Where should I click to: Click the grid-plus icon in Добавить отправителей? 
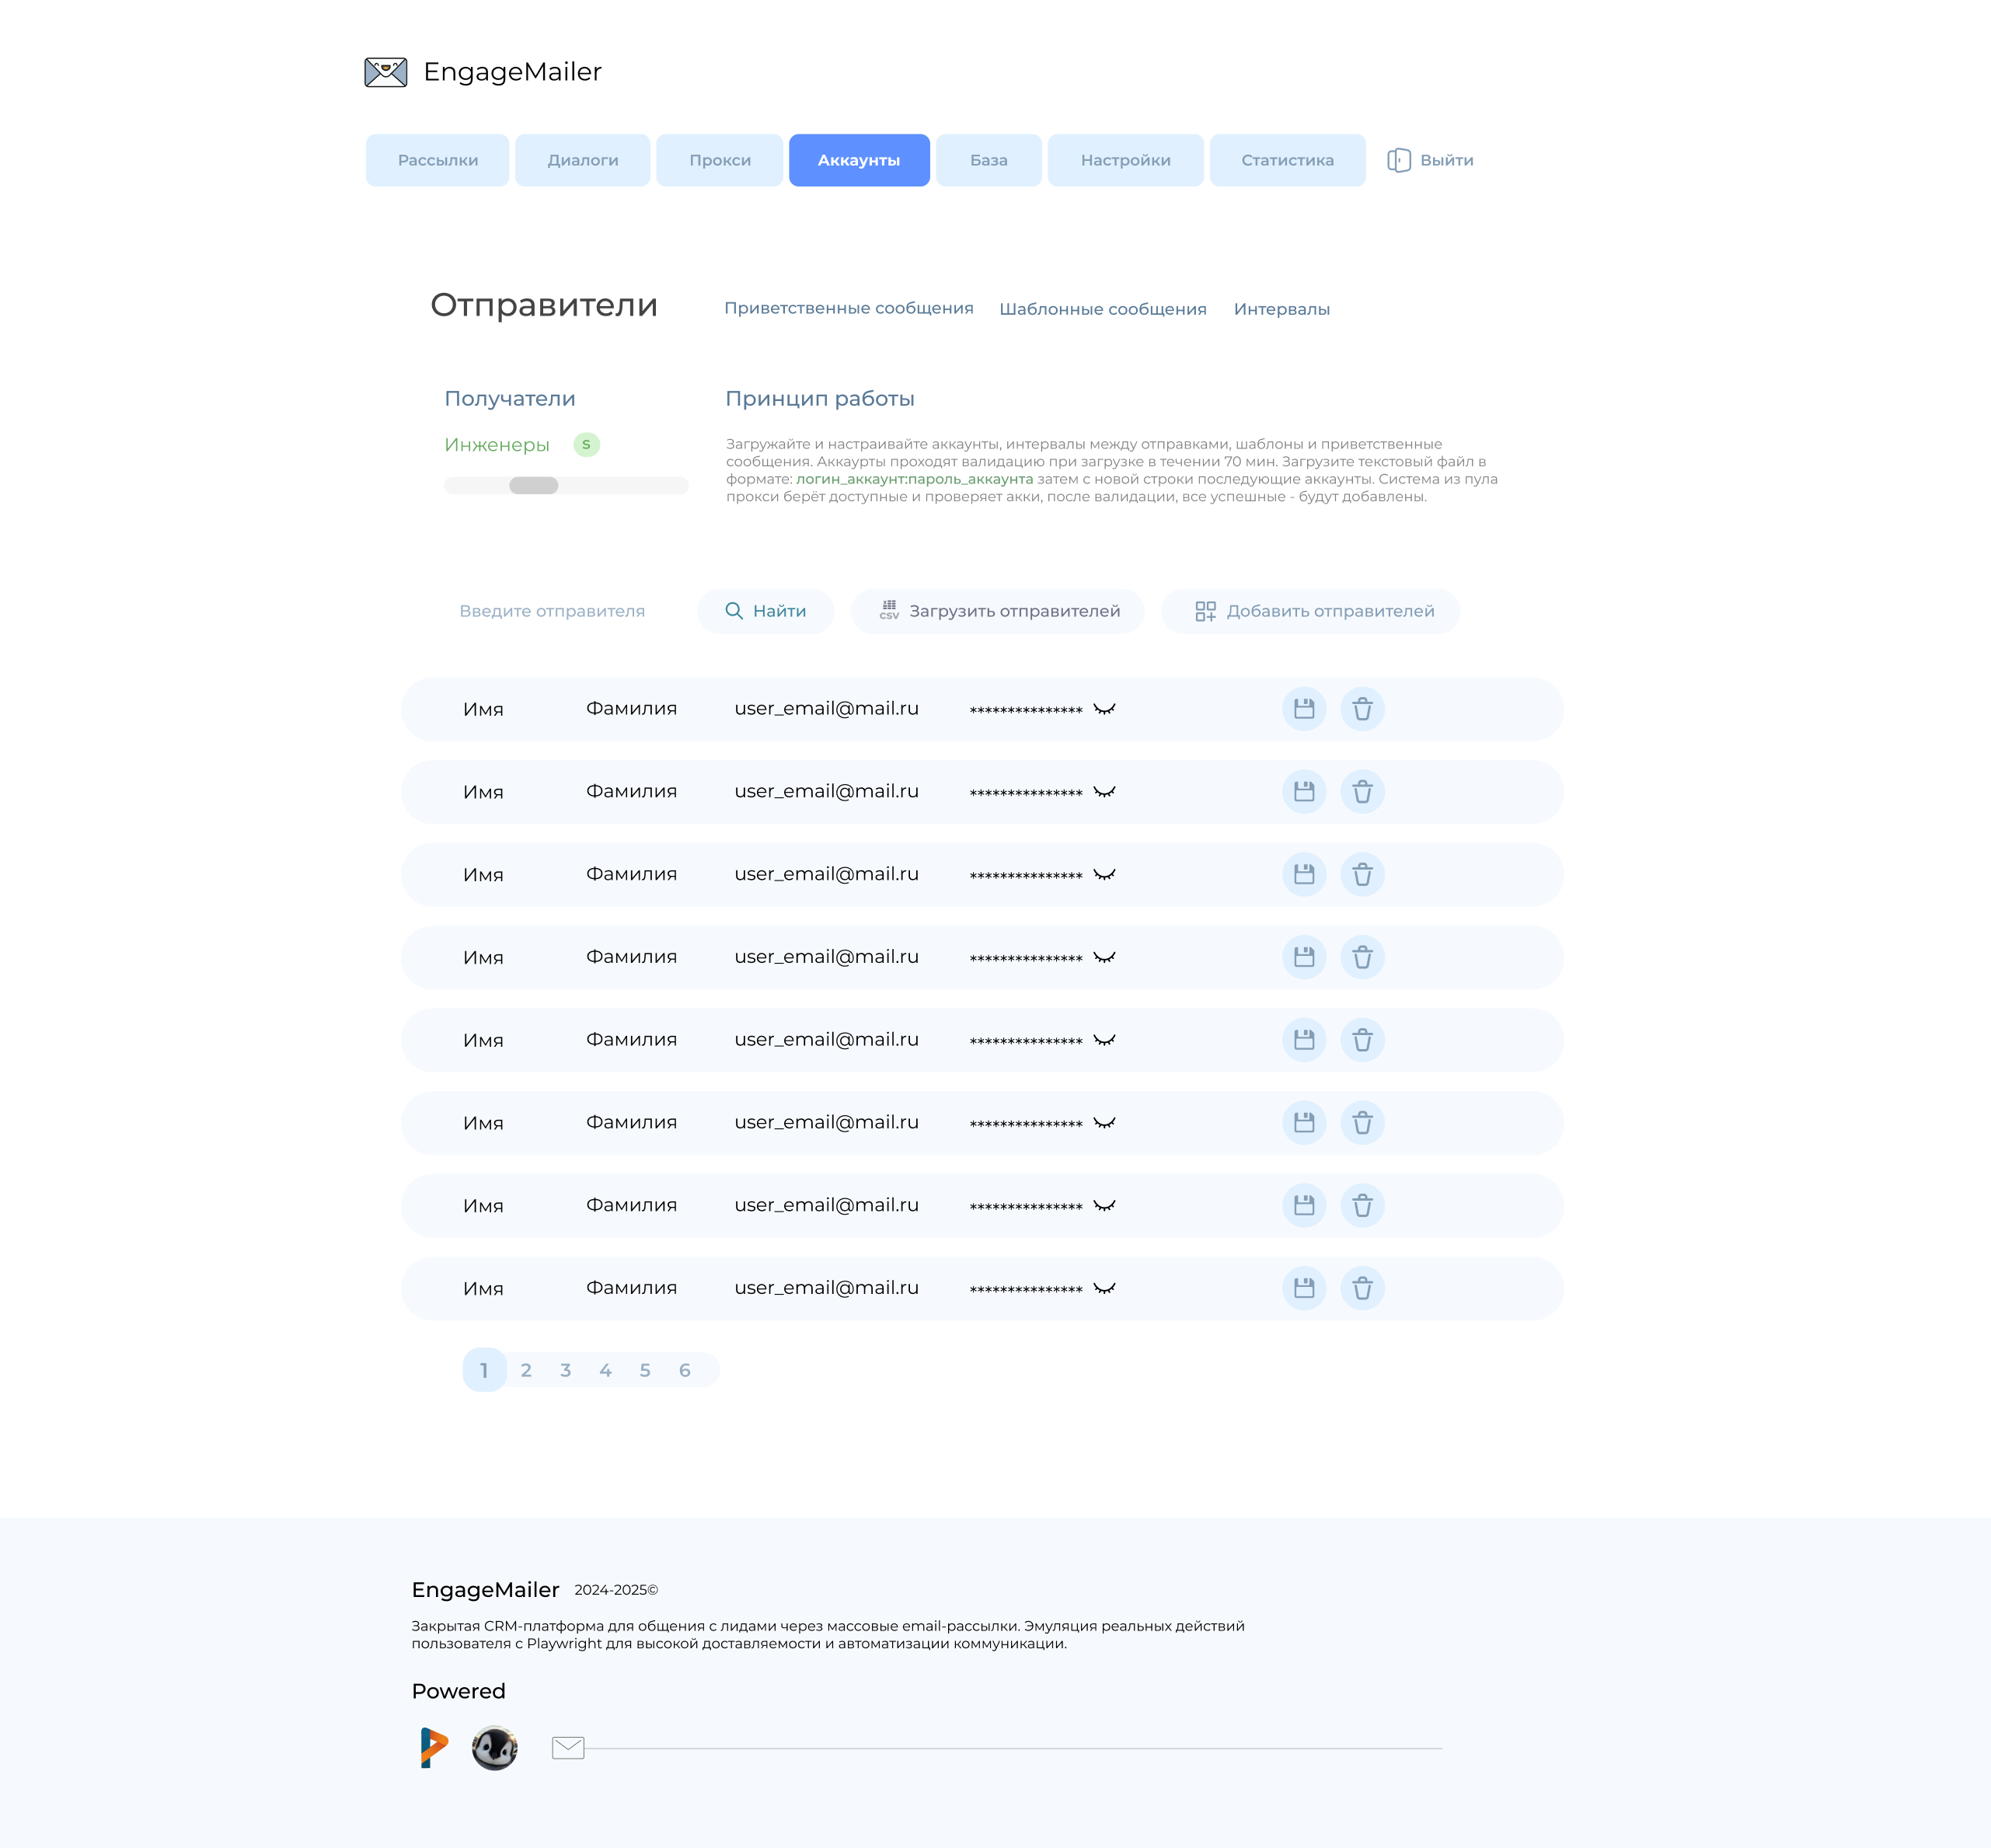tap(1206, 611)
